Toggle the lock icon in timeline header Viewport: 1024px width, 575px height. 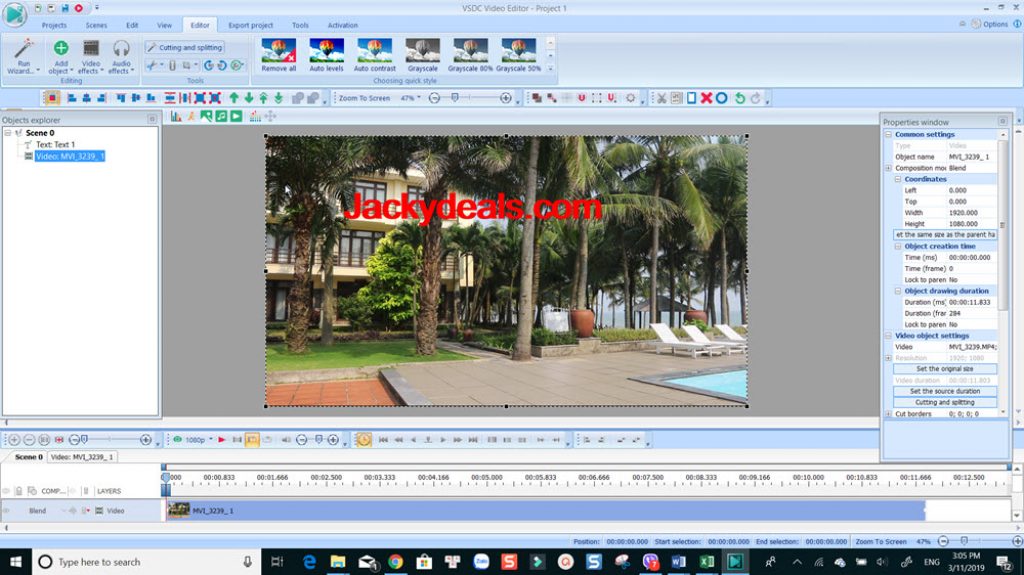click(19, 491)
